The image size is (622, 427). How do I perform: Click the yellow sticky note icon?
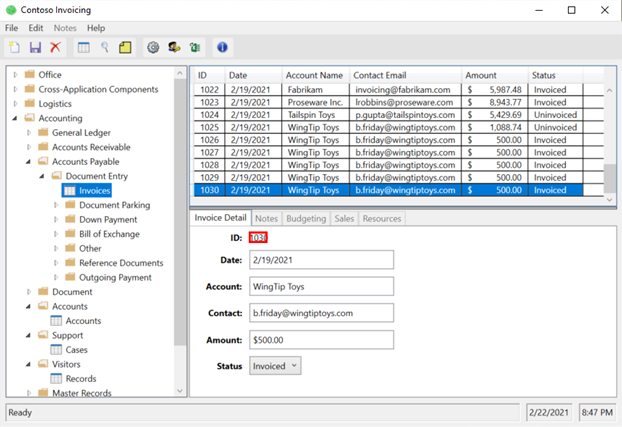125,47
